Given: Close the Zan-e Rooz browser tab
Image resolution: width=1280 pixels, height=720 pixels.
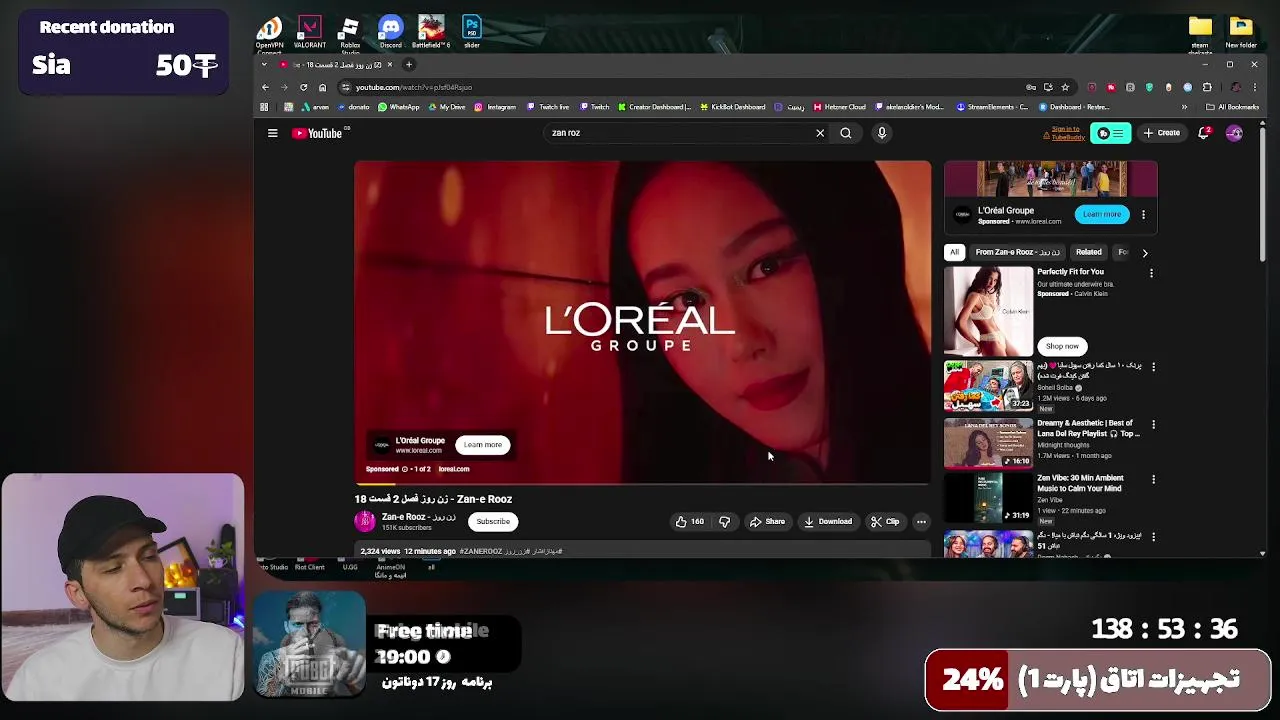Looking at the screenshot, I should [389, 64].
